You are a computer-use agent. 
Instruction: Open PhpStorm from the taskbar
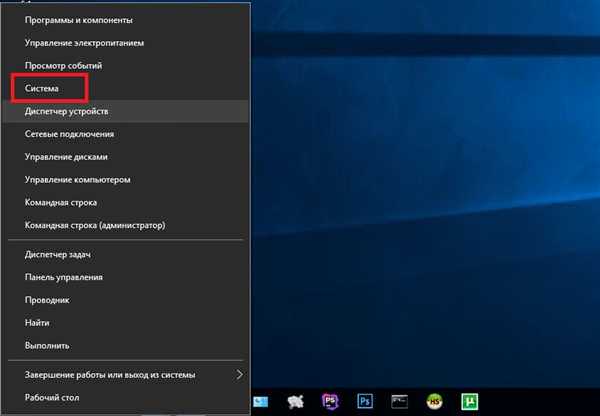[x=330, y=401]
